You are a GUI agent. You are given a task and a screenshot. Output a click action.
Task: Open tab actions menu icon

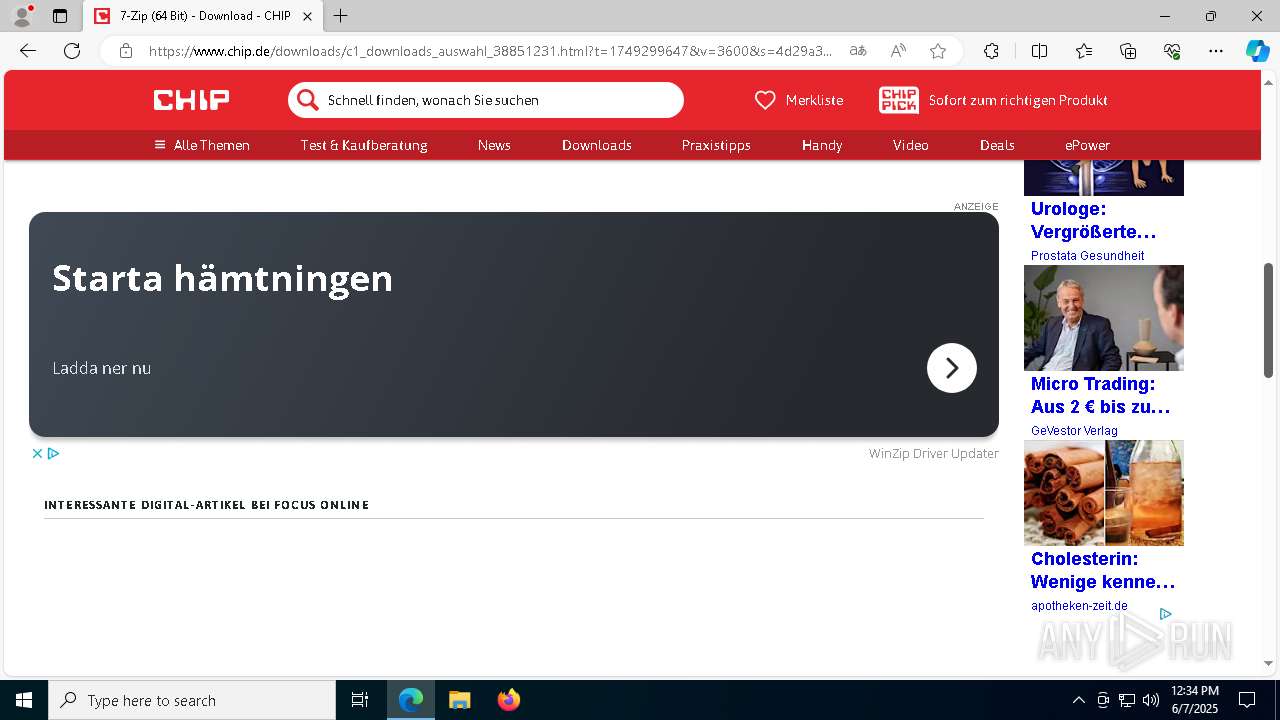point(60,16)
